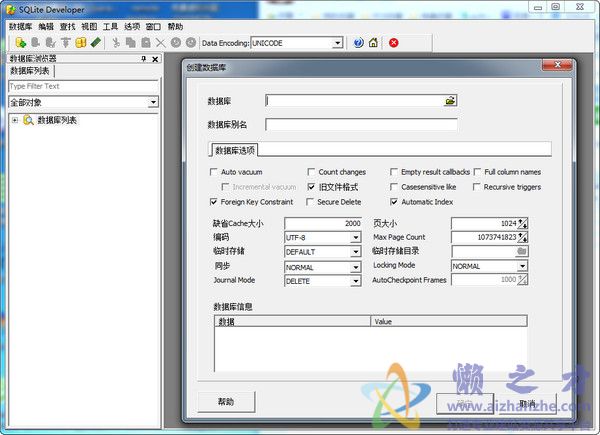Click the green eraser-like toolbar icon
Screen dimensions: 600x435
[96, 42]
